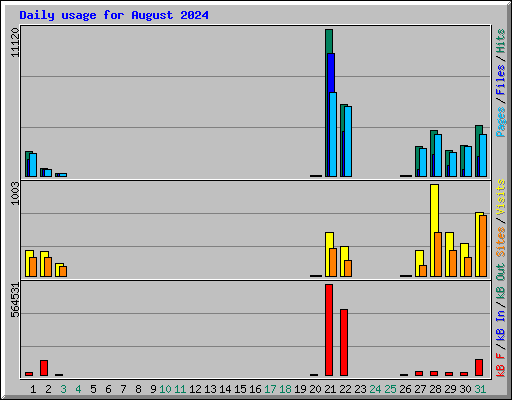The width and height of the screenshot is (512, 400).
Task: Click the x-axis day label 1
Action: click(x=33, y=389)
